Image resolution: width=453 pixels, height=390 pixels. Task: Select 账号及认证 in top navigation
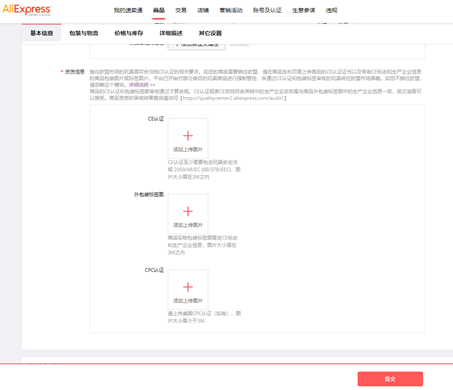[x=267, y=10]
